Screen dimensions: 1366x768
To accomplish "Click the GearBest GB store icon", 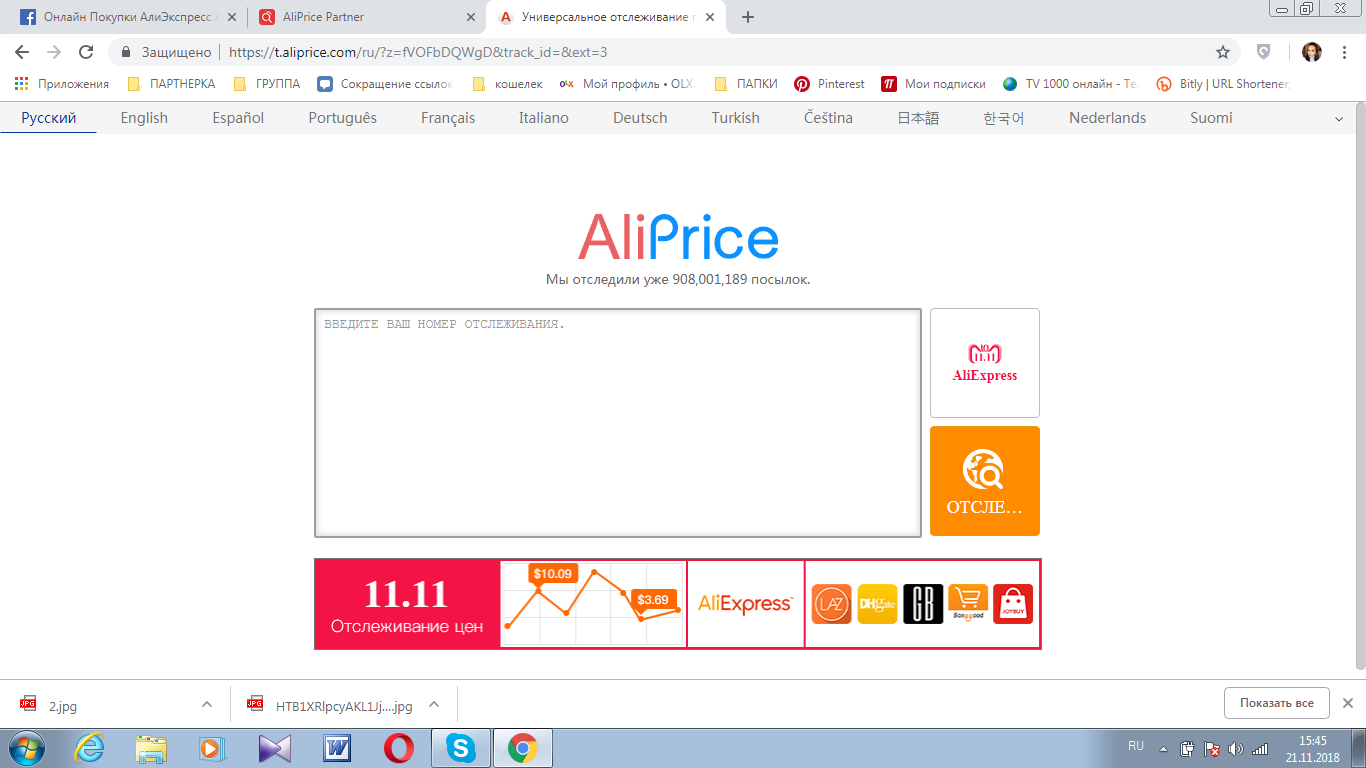I will pos(923,604).
